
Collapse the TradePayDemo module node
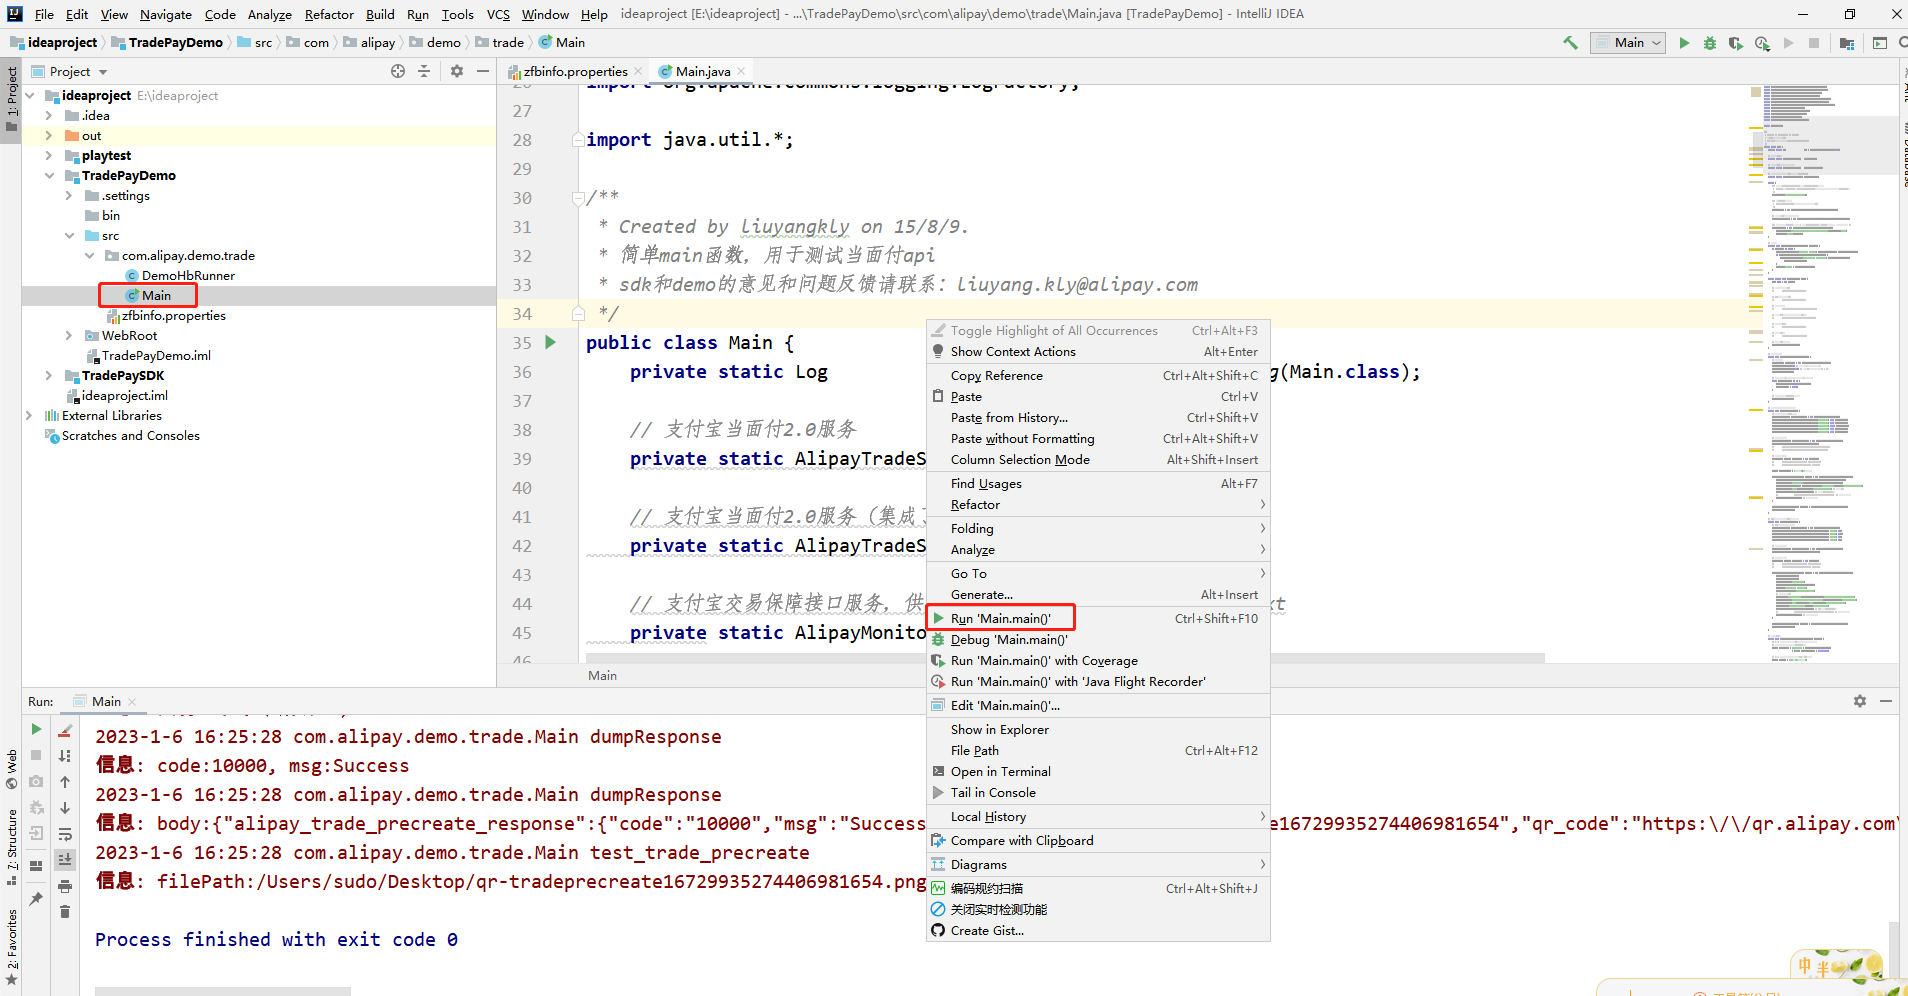coord(49,176)
